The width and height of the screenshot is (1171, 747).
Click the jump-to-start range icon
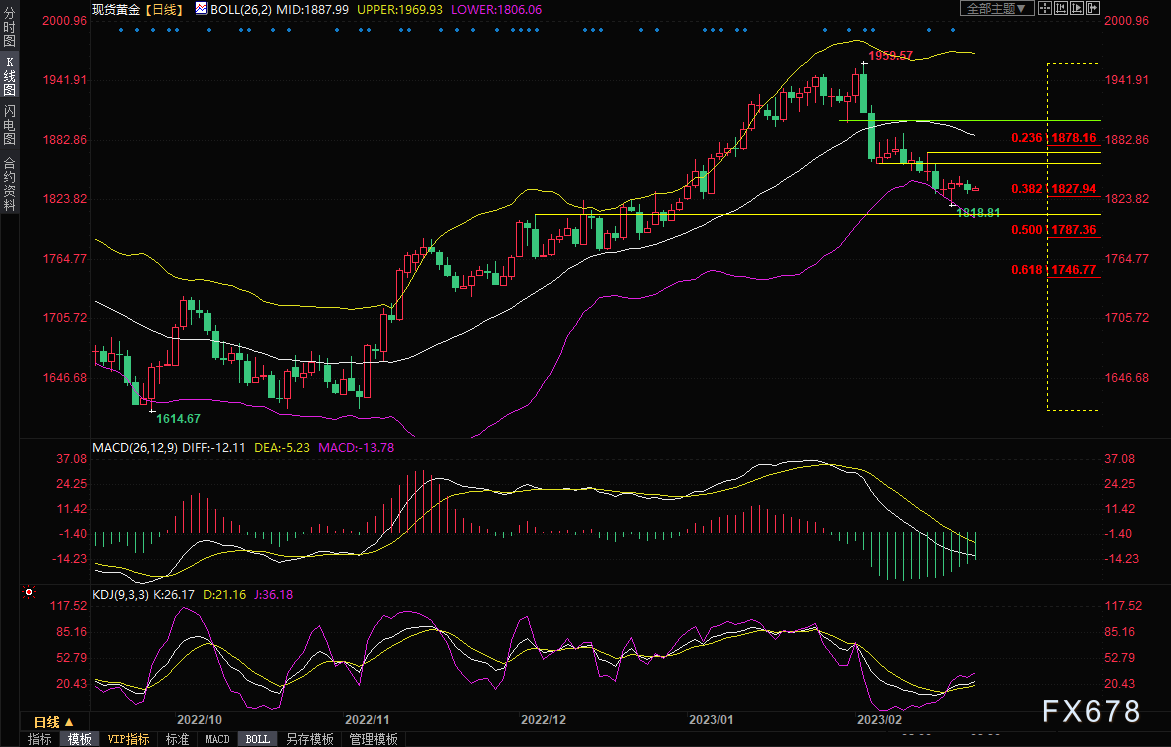1060,8
